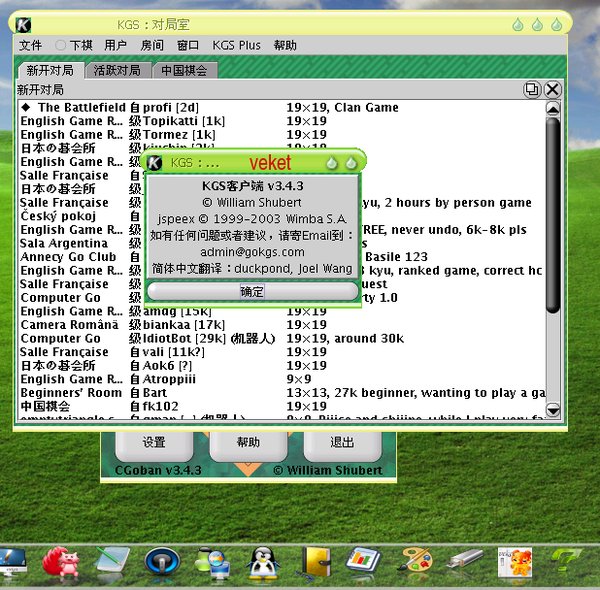
Task: Open the 下棋 menu
Action: click(81, 45)
